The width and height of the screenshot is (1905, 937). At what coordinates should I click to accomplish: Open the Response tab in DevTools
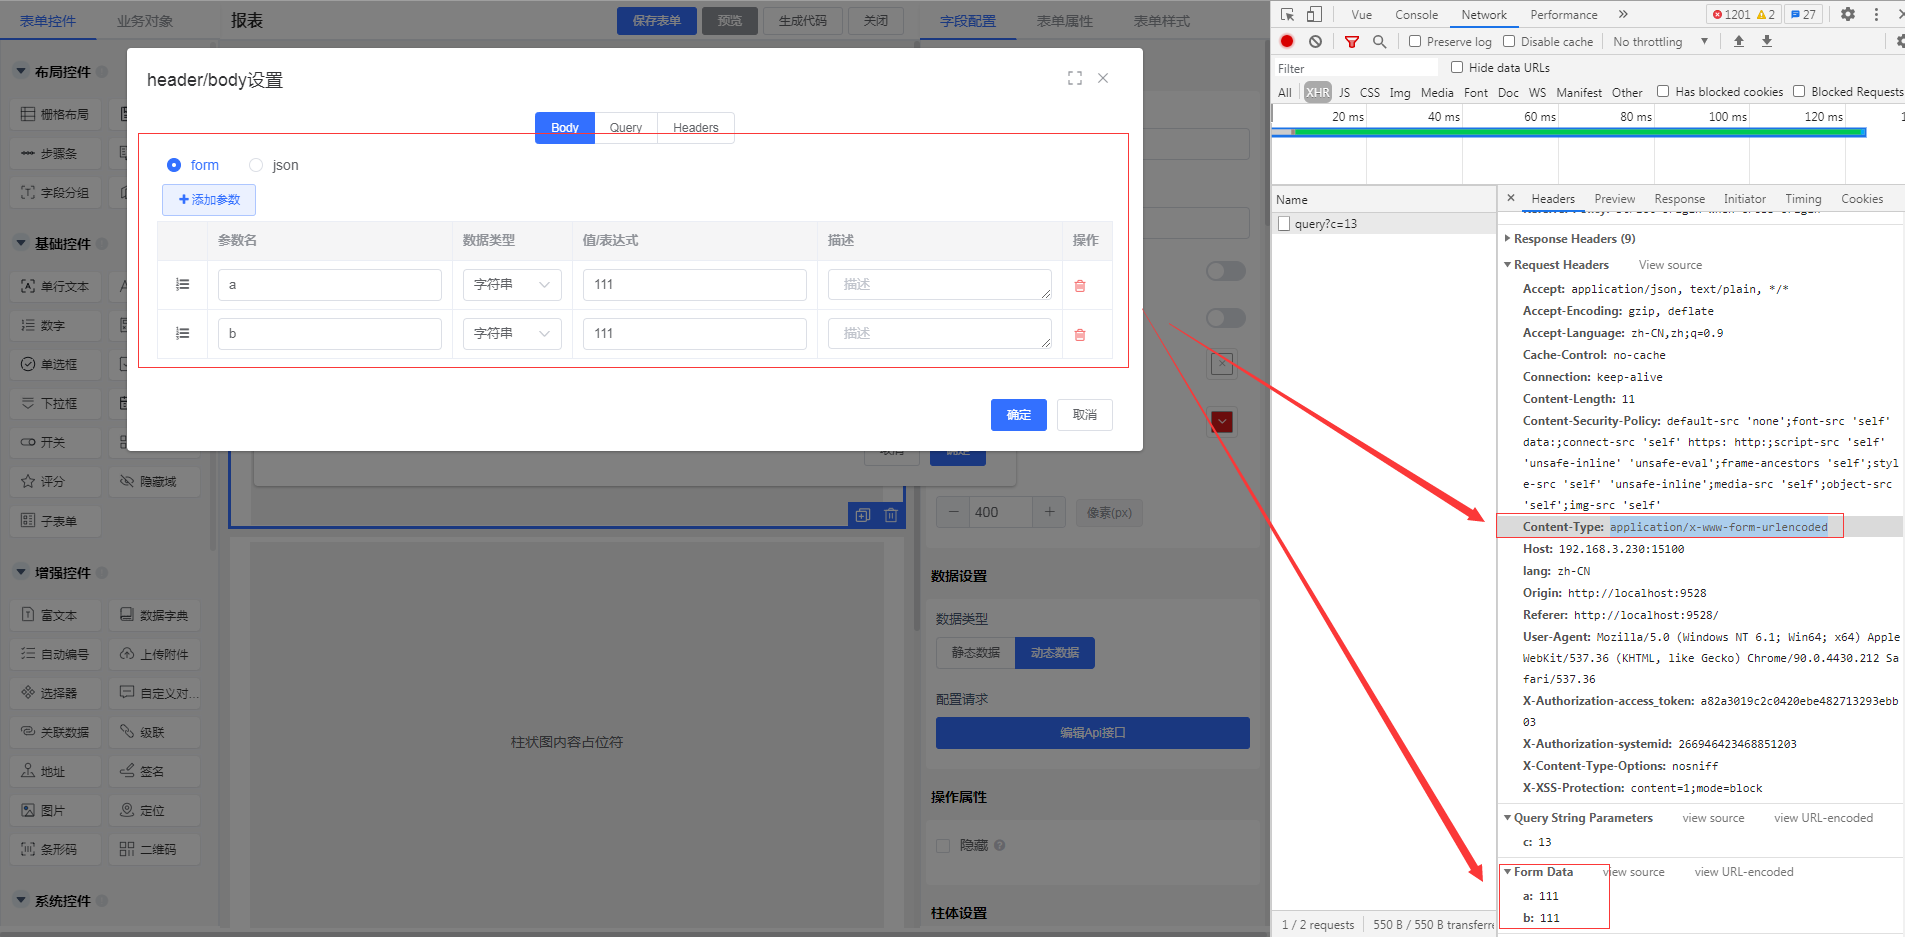coord(1679,199)
